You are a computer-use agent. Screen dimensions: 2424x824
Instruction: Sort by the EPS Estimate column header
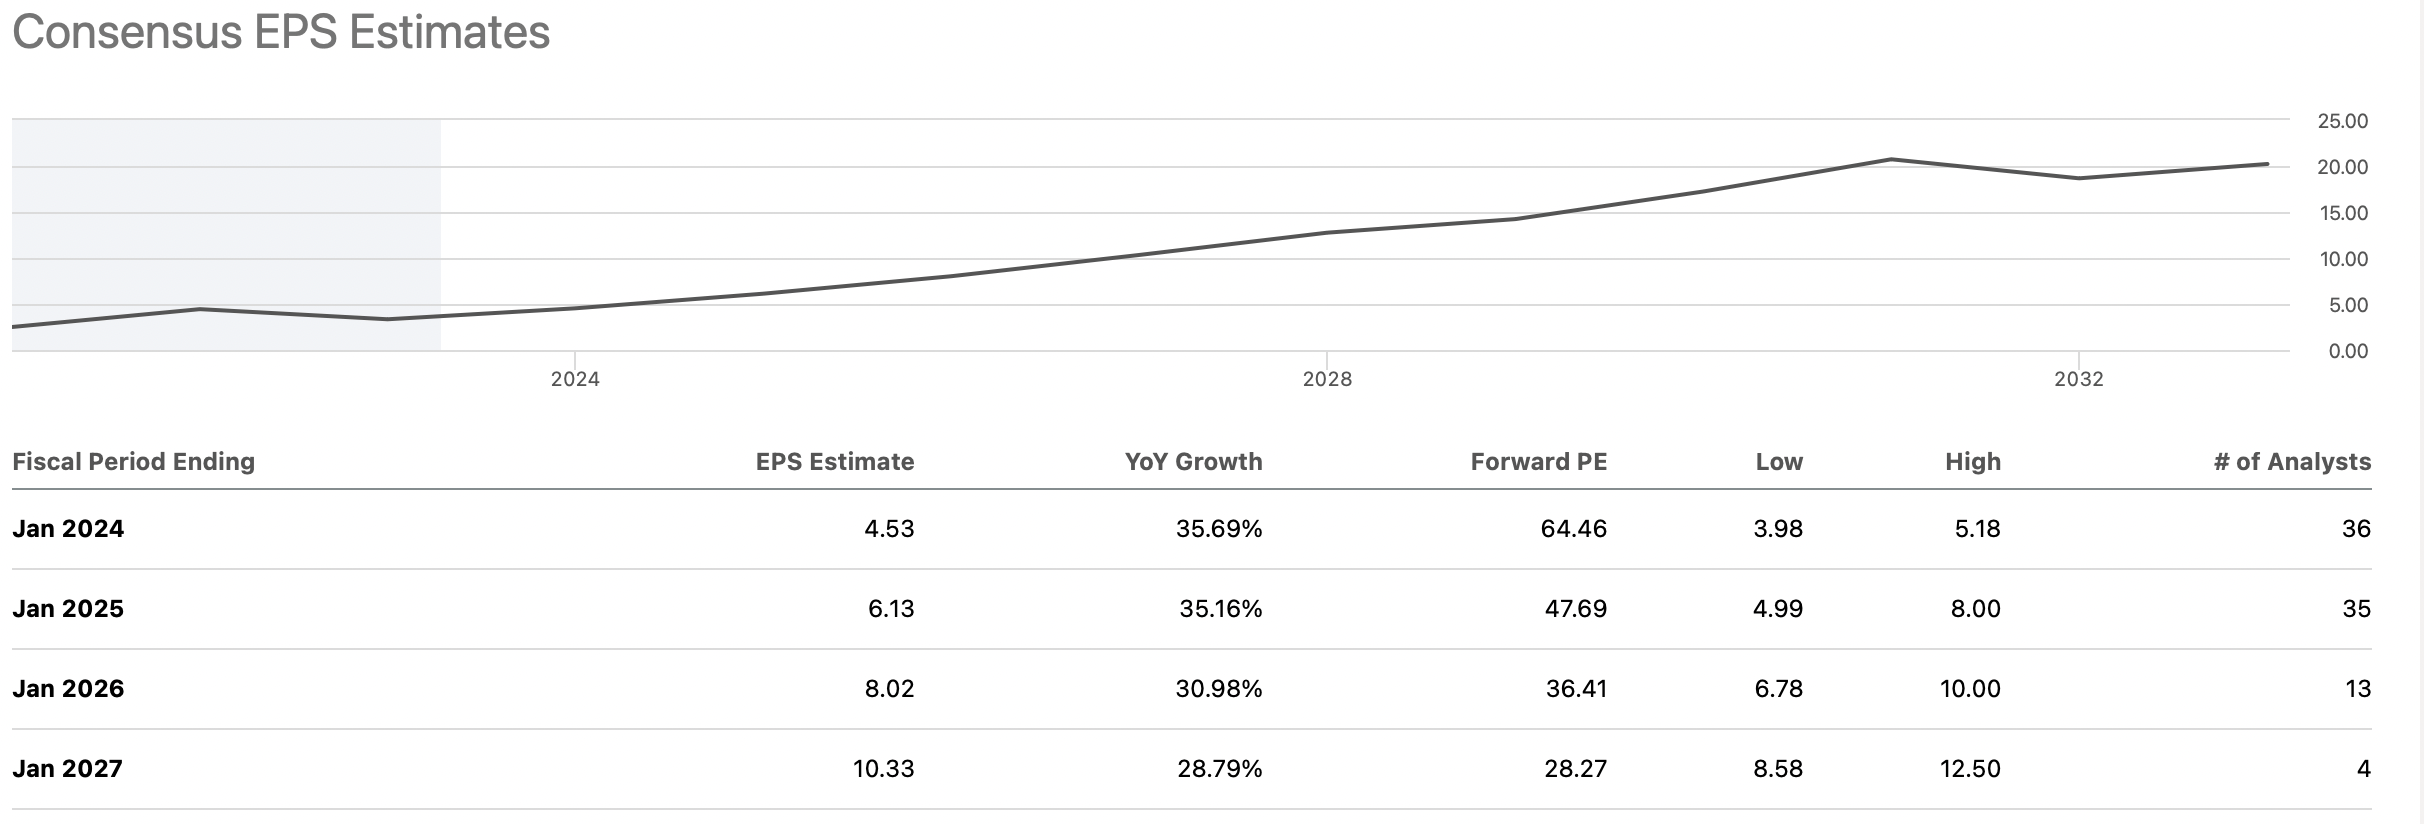pos(834,461)
